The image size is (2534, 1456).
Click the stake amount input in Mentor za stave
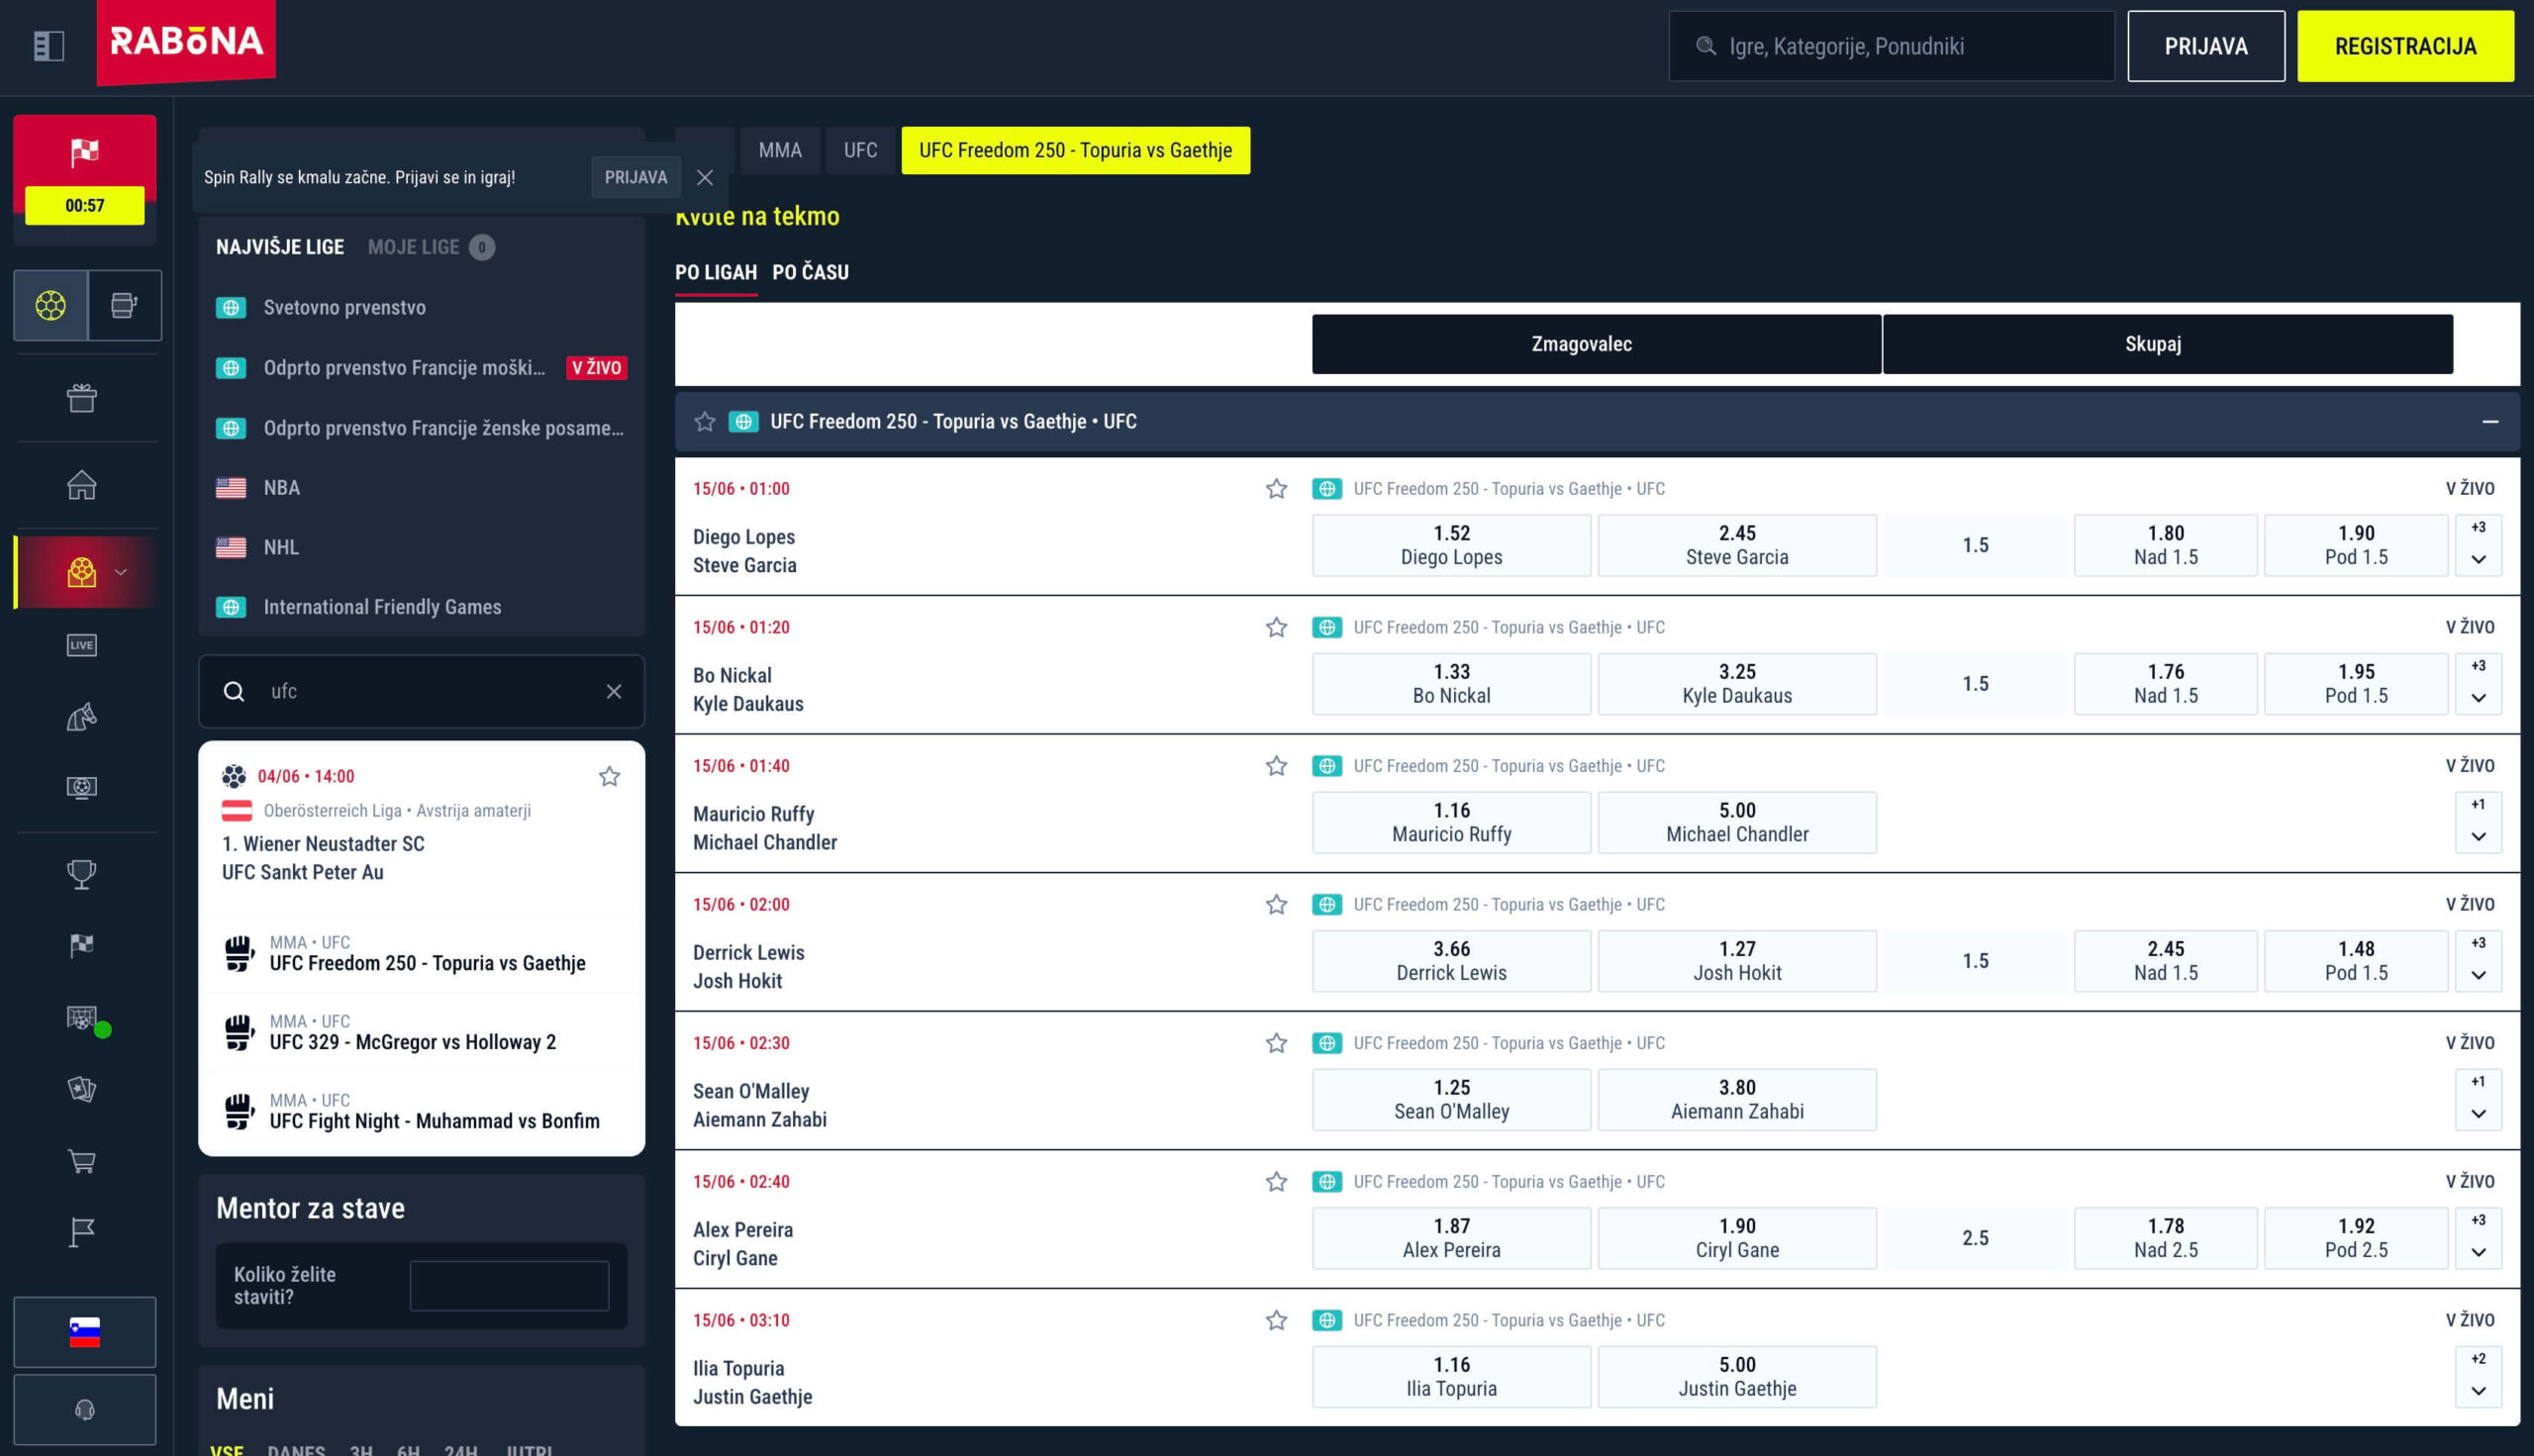tap(509, 1286)
